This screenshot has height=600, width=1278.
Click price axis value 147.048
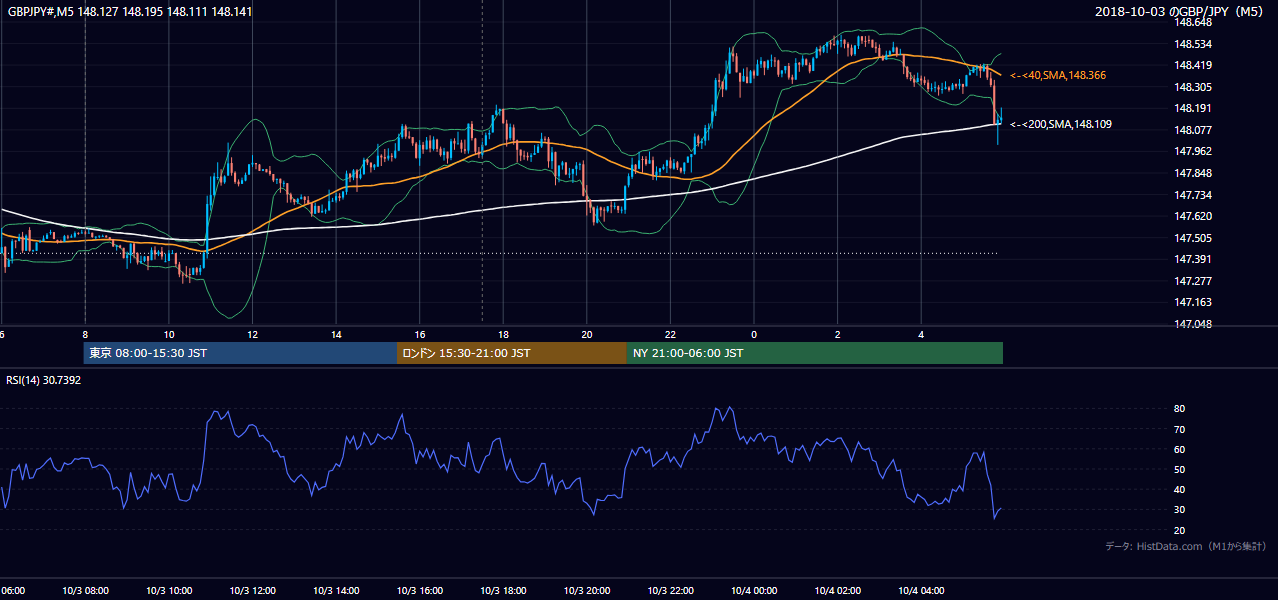click(x=1192, y=324)
